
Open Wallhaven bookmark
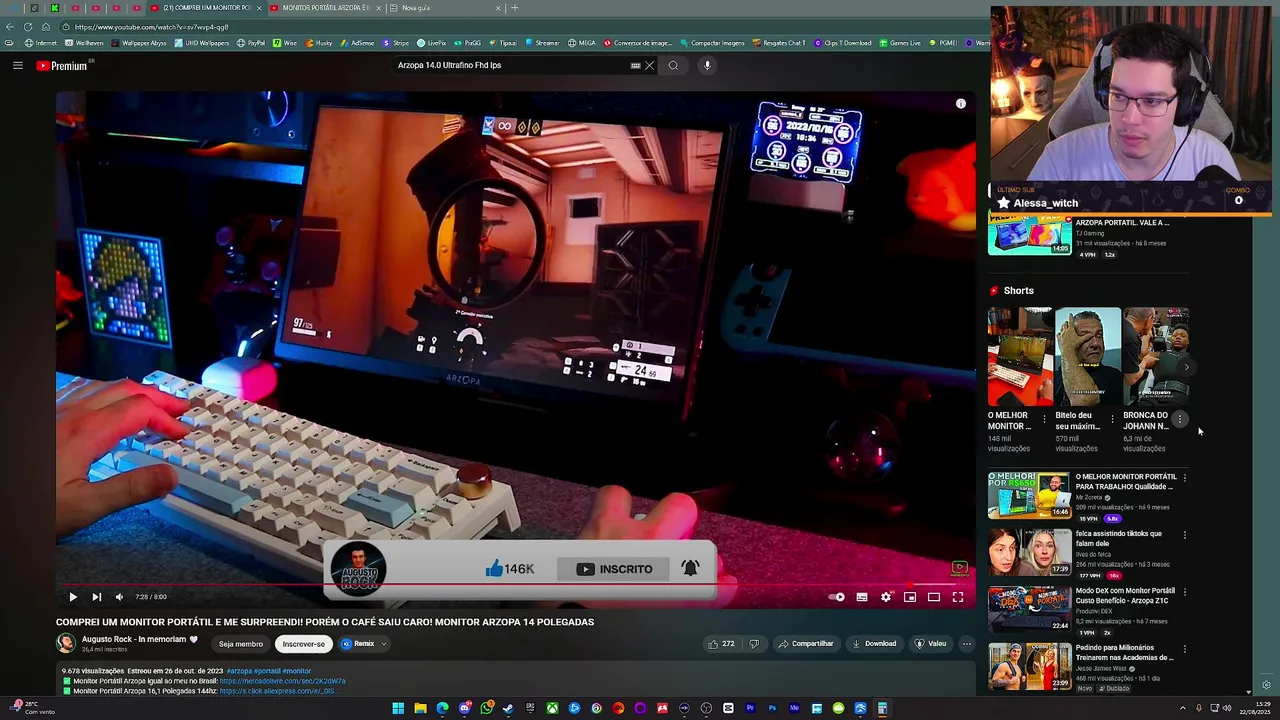click(x=84, y=43)
